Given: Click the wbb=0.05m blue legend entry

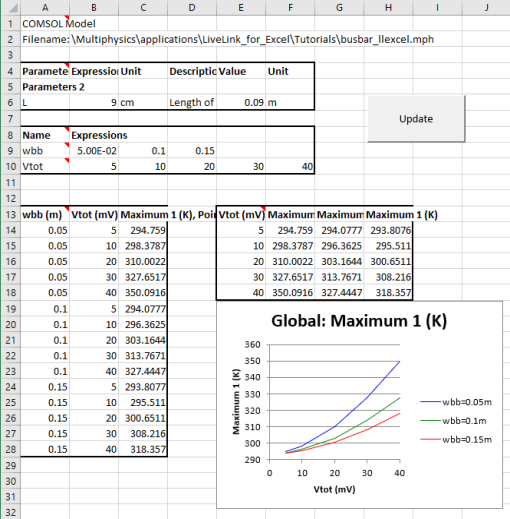Looking at the screenshot, I should (x=456, y=402).
